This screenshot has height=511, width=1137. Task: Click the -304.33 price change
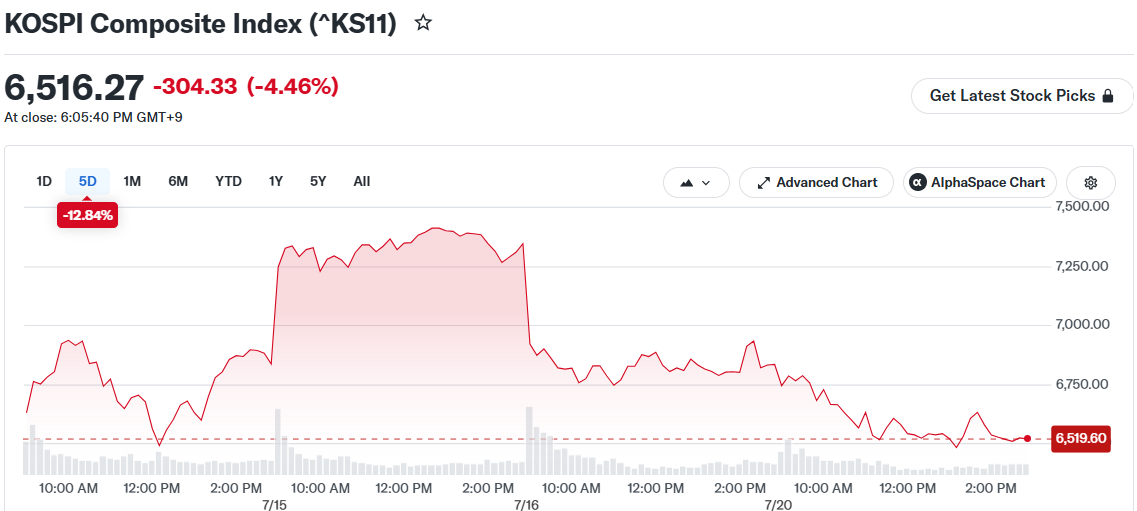[195, 87]
